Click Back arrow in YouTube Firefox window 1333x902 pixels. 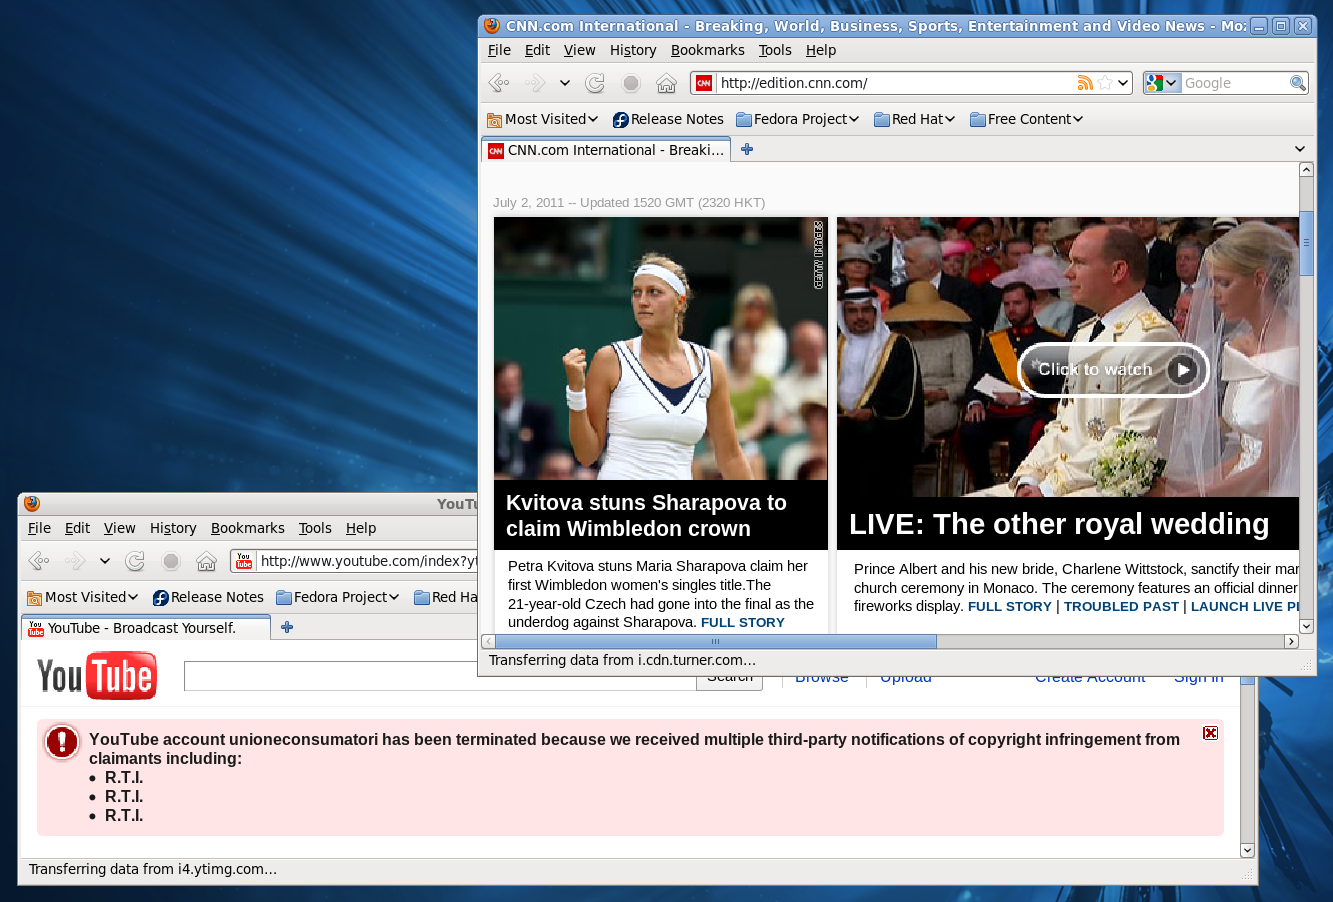pos(39,561)
